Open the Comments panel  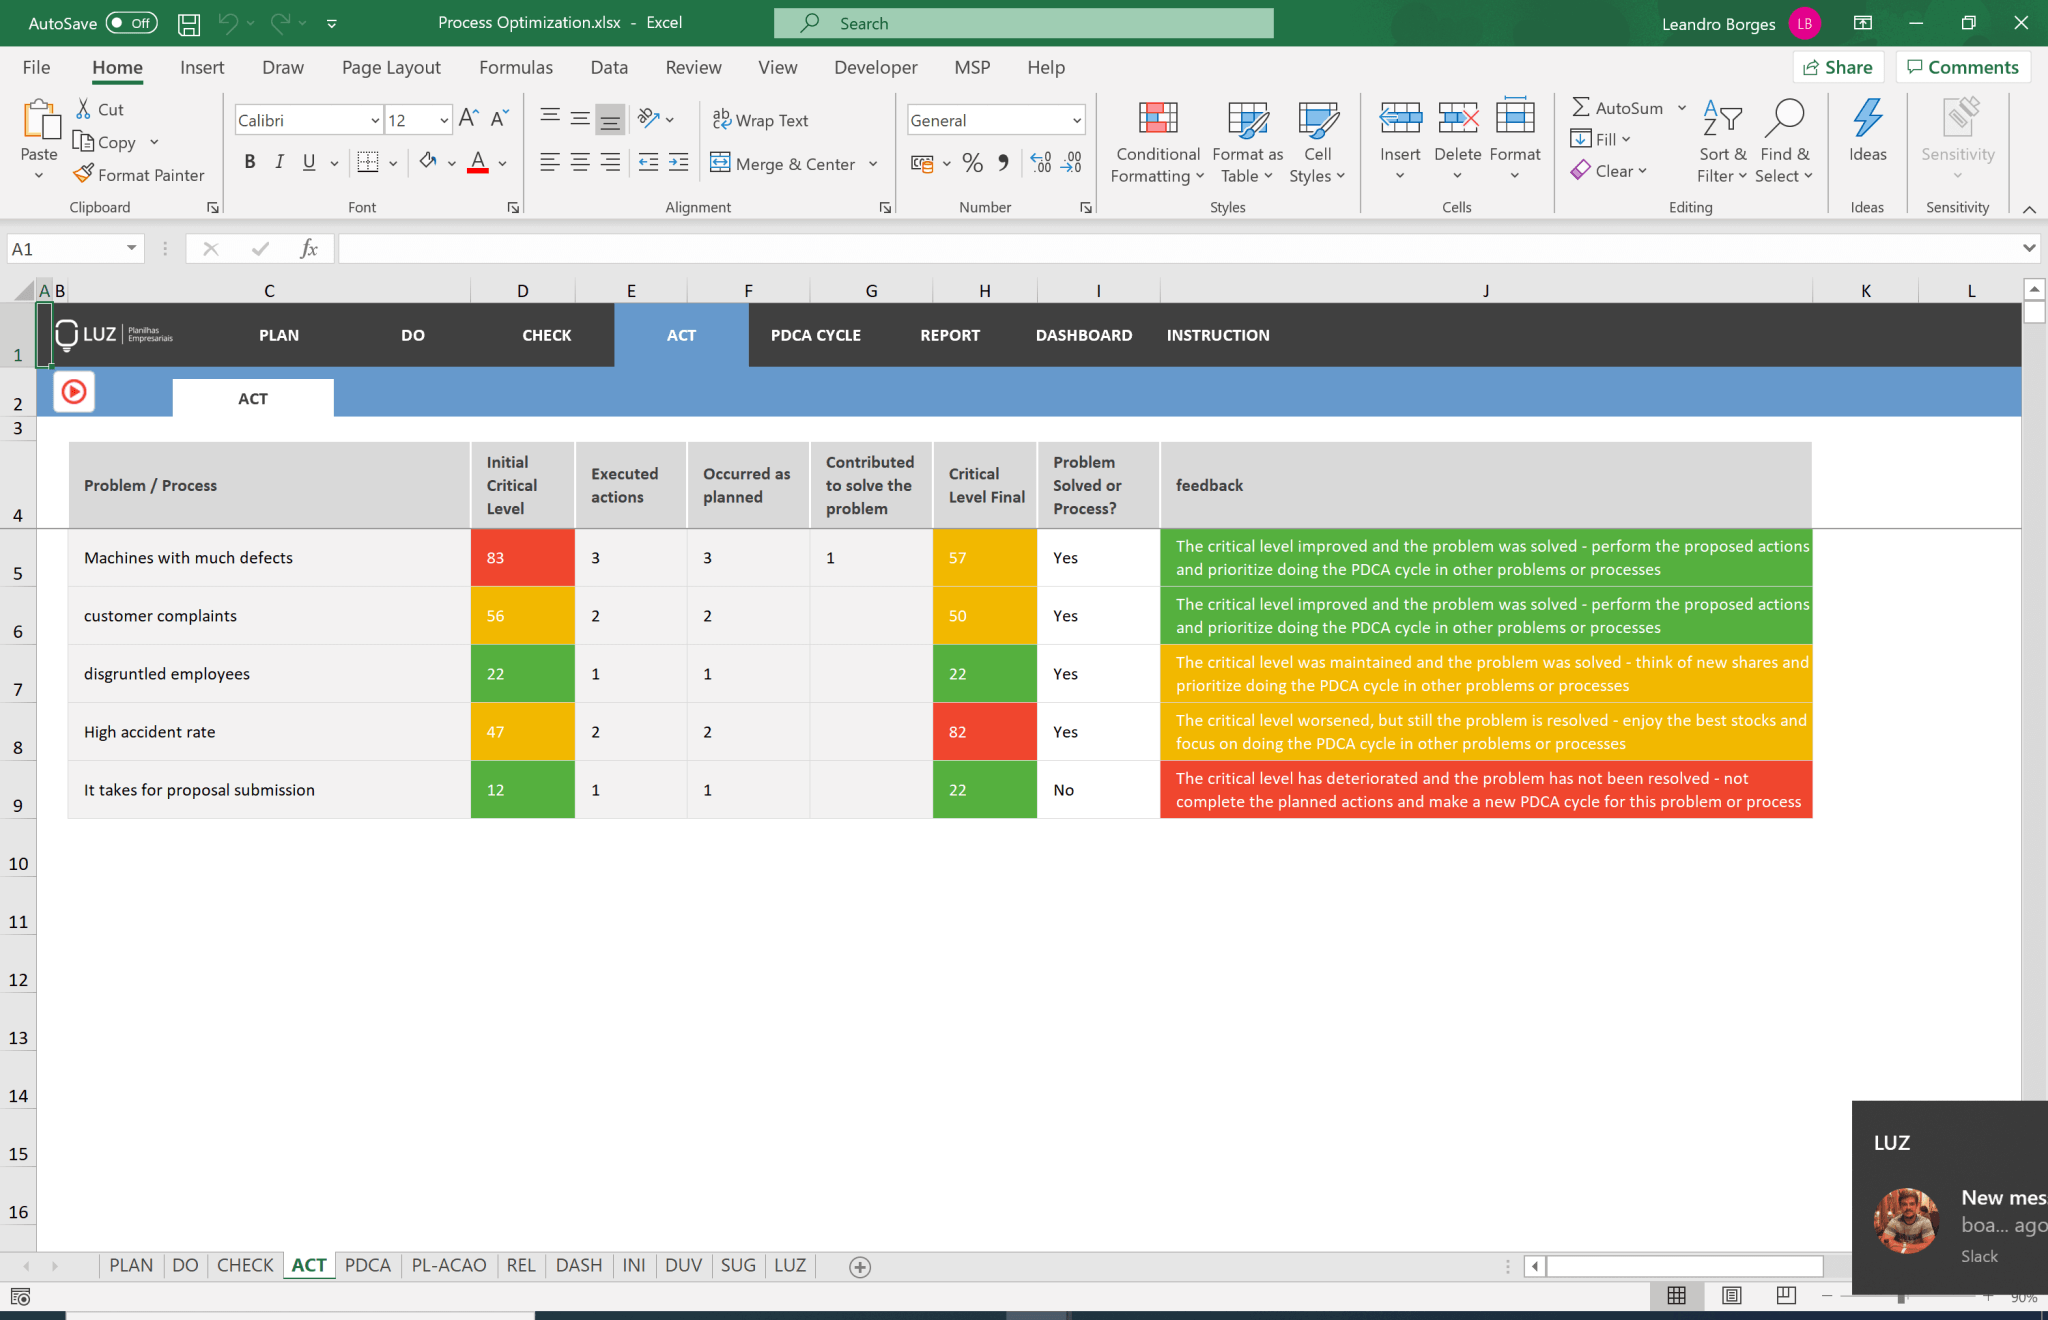pos(1961,67)
